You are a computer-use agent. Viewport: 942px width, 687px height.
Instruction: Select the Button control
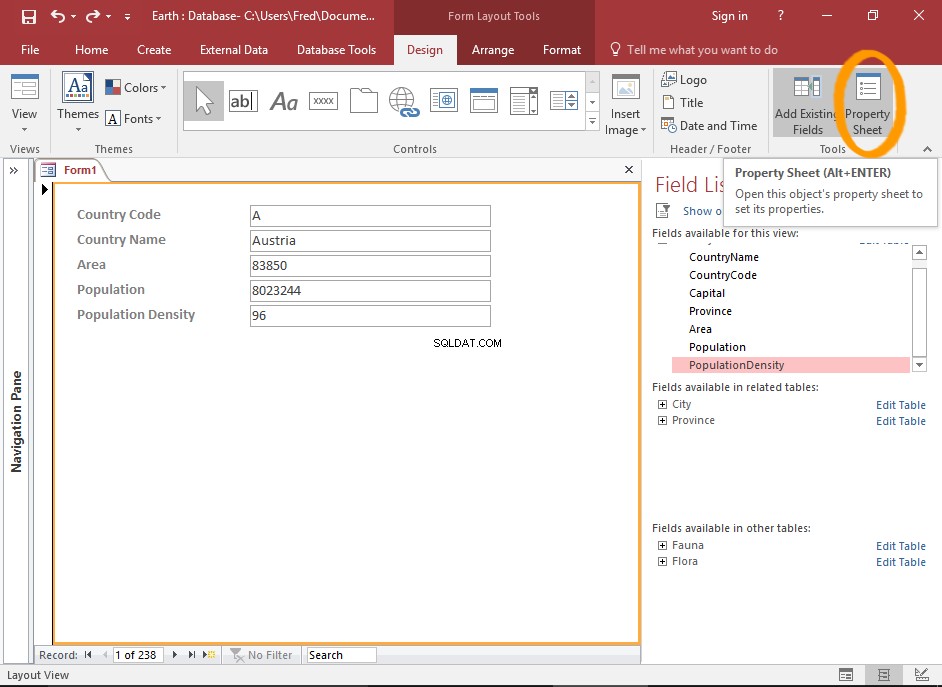(323, 101)
